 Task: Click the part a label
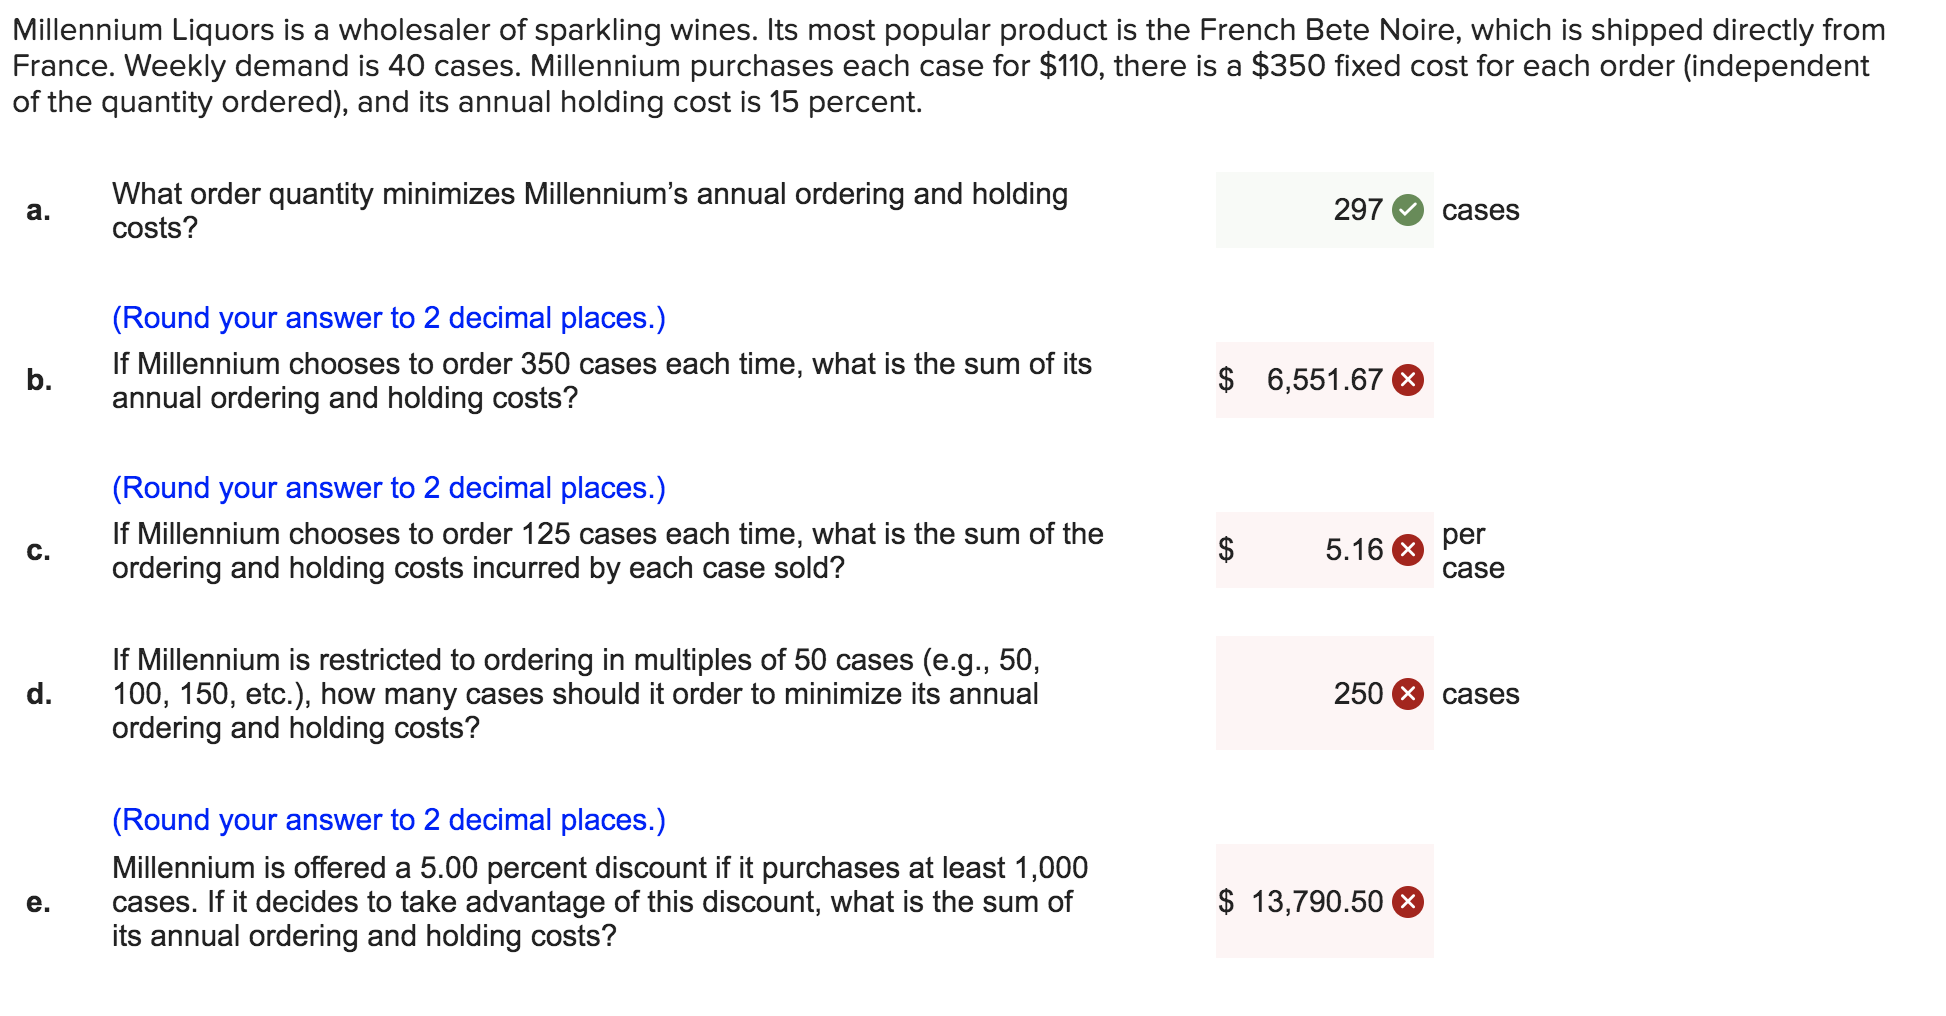[x=38, y=210]
